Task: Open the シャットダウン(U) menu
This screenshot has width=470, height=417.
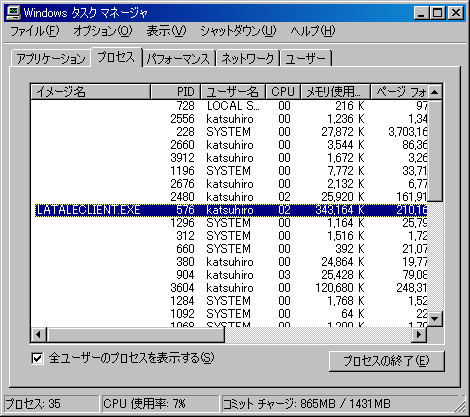Action: point(238,31)
